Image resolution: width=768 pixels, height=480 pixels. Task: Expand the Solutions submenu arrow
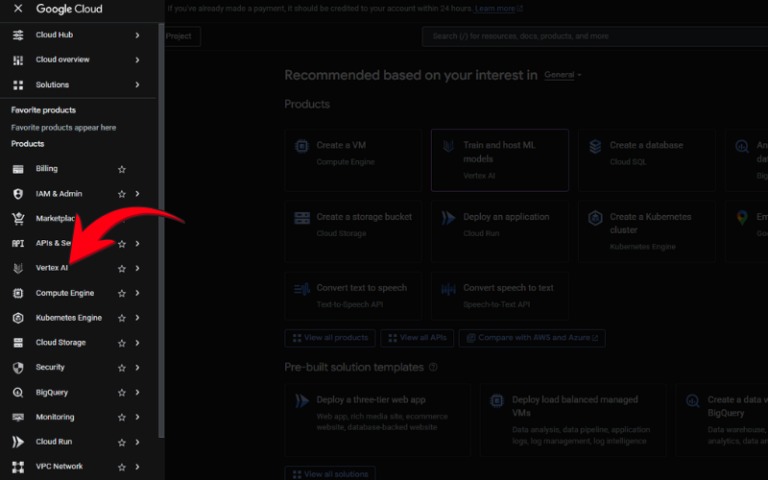pyautogui.click(x=137, y=85)
